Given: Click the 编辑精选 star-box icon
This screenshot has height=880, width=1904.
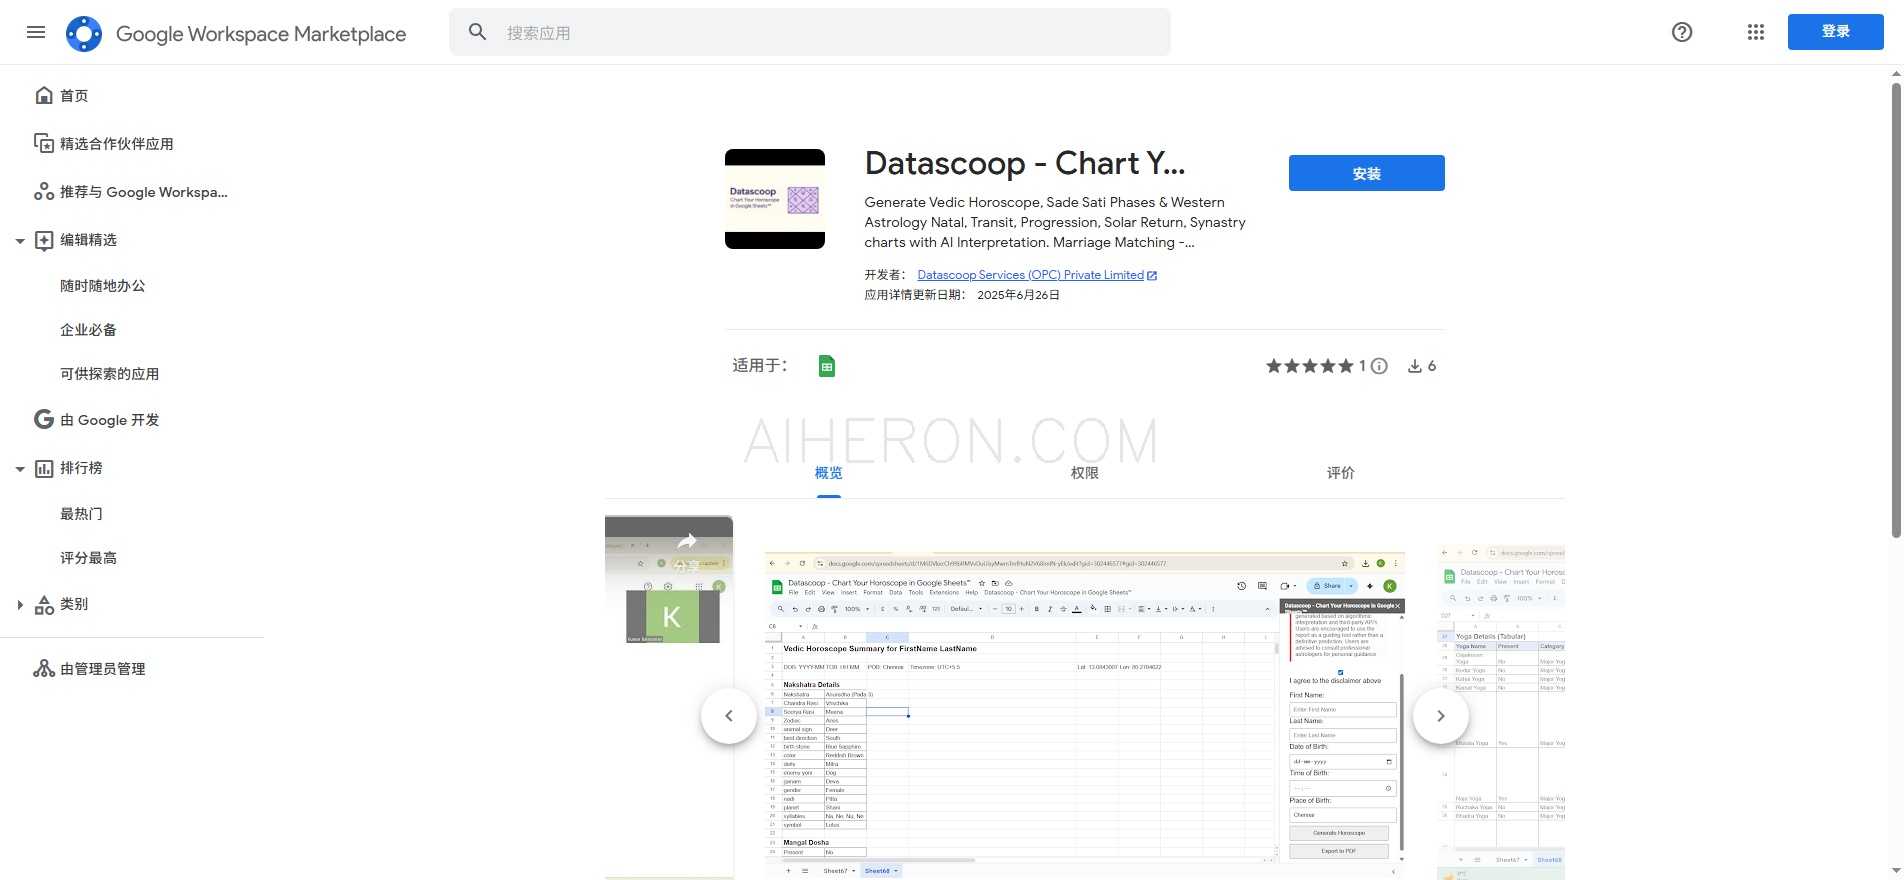Looking at the screenshot, I should click(x=44, y=240).
